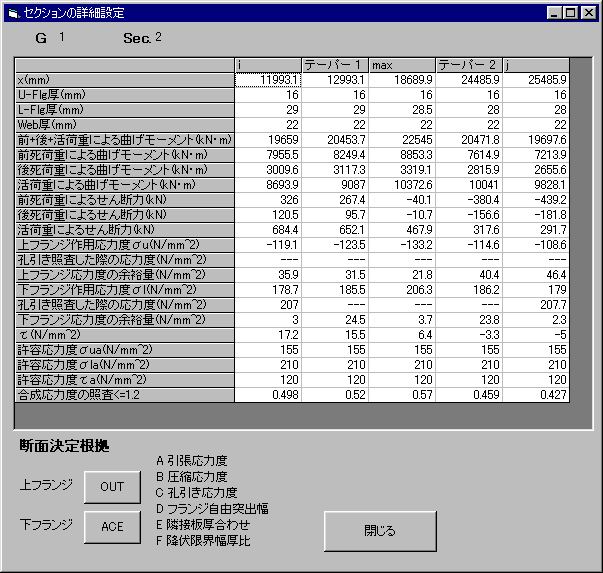603x573 pixels.
Task: Click the 'D フランジ自由突出幅' legend label
Action: (x=212, y=509)
